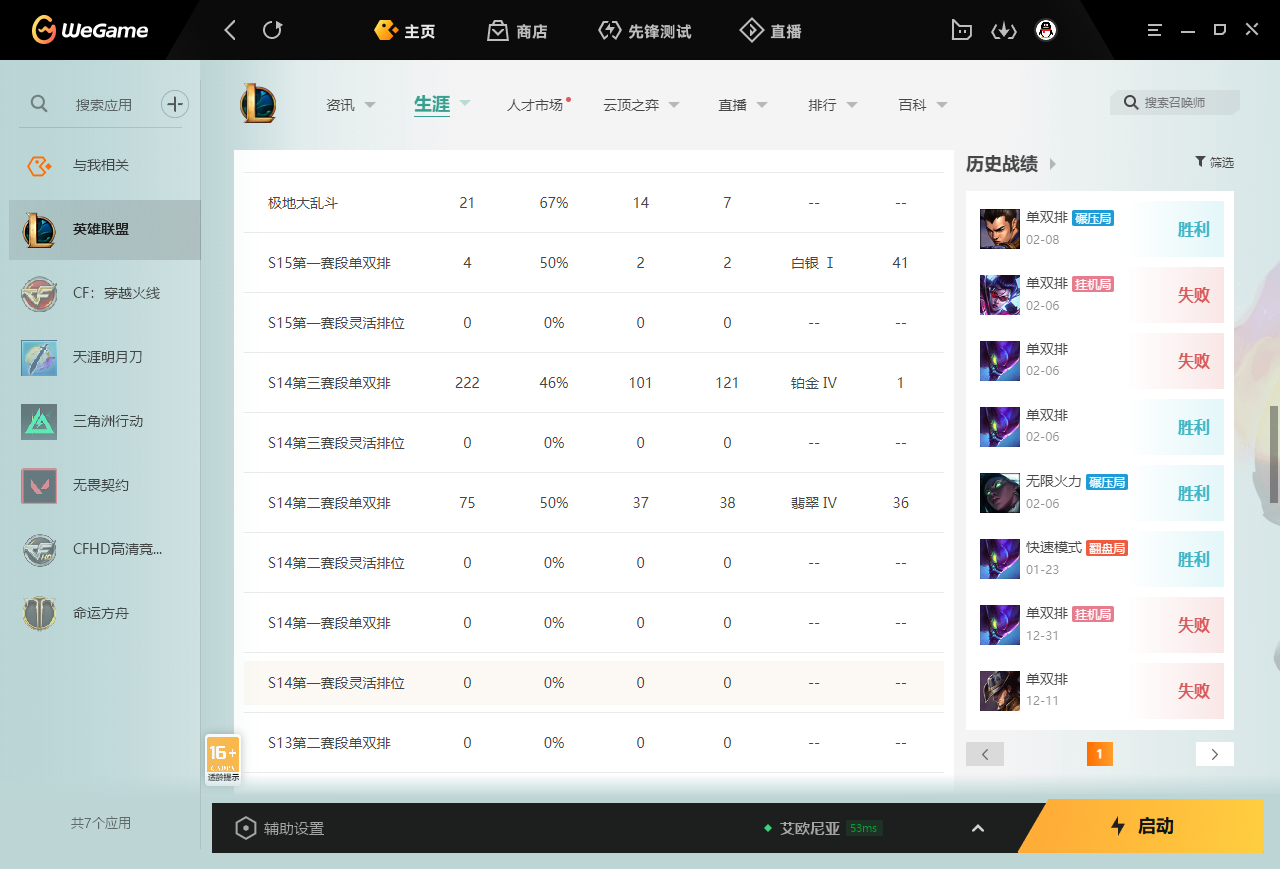Screen dimensions: 1280x869
Task: Select 英雄联盟 in the sidebar
Action: pos(105,229)
